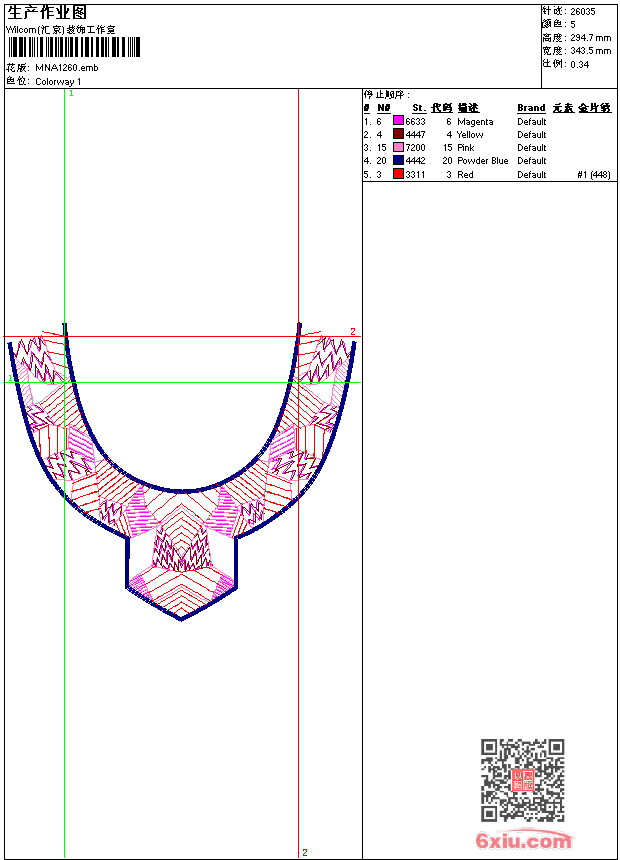Click the dark red swatch beside 4447
The height and width of the screenshot is (860, 620).
pos(398,134)
